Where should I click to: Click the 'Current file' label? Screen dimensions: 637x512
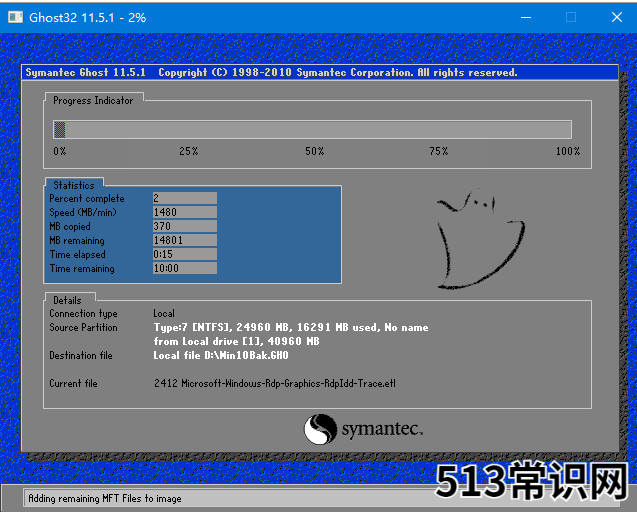(74, 383)
